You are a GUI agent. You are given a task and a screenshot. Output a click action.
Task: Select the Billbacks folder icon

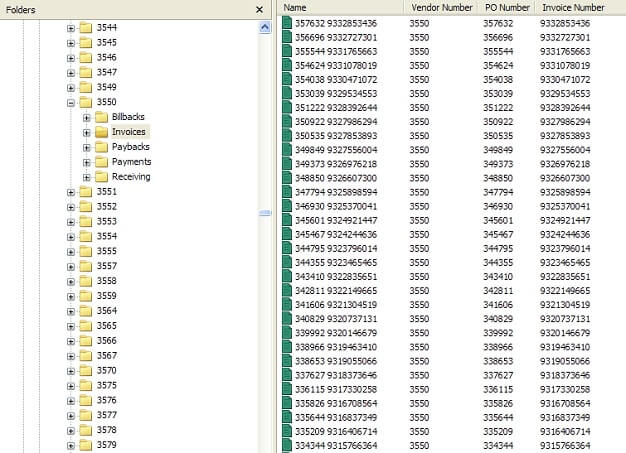(101, 117)
